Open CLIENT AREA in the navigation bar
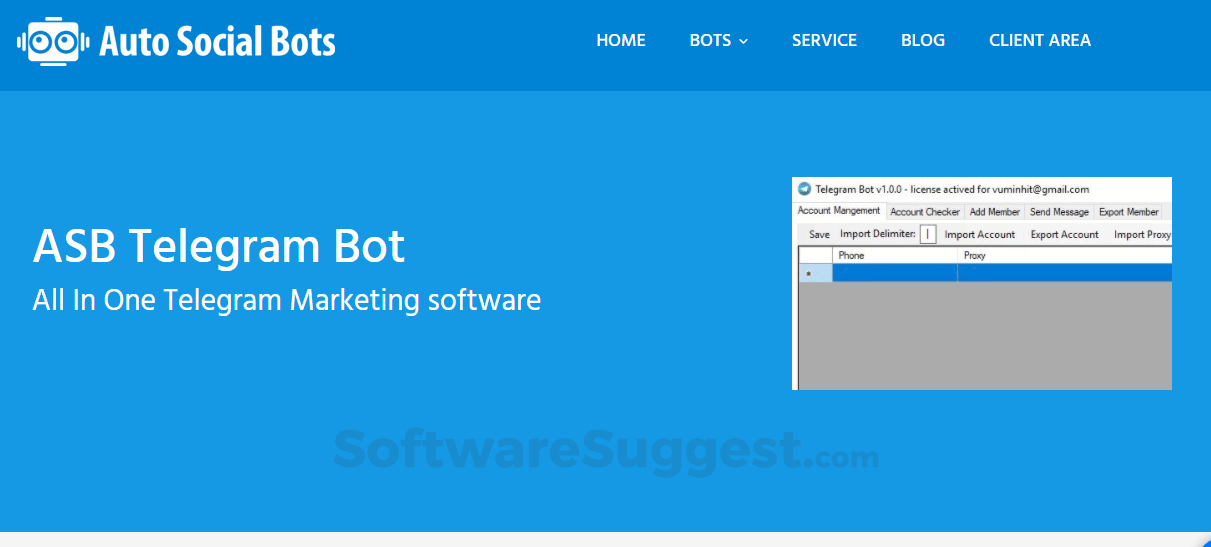The height and width of the screenshot is (547, 1211). tap(1040, 41)
